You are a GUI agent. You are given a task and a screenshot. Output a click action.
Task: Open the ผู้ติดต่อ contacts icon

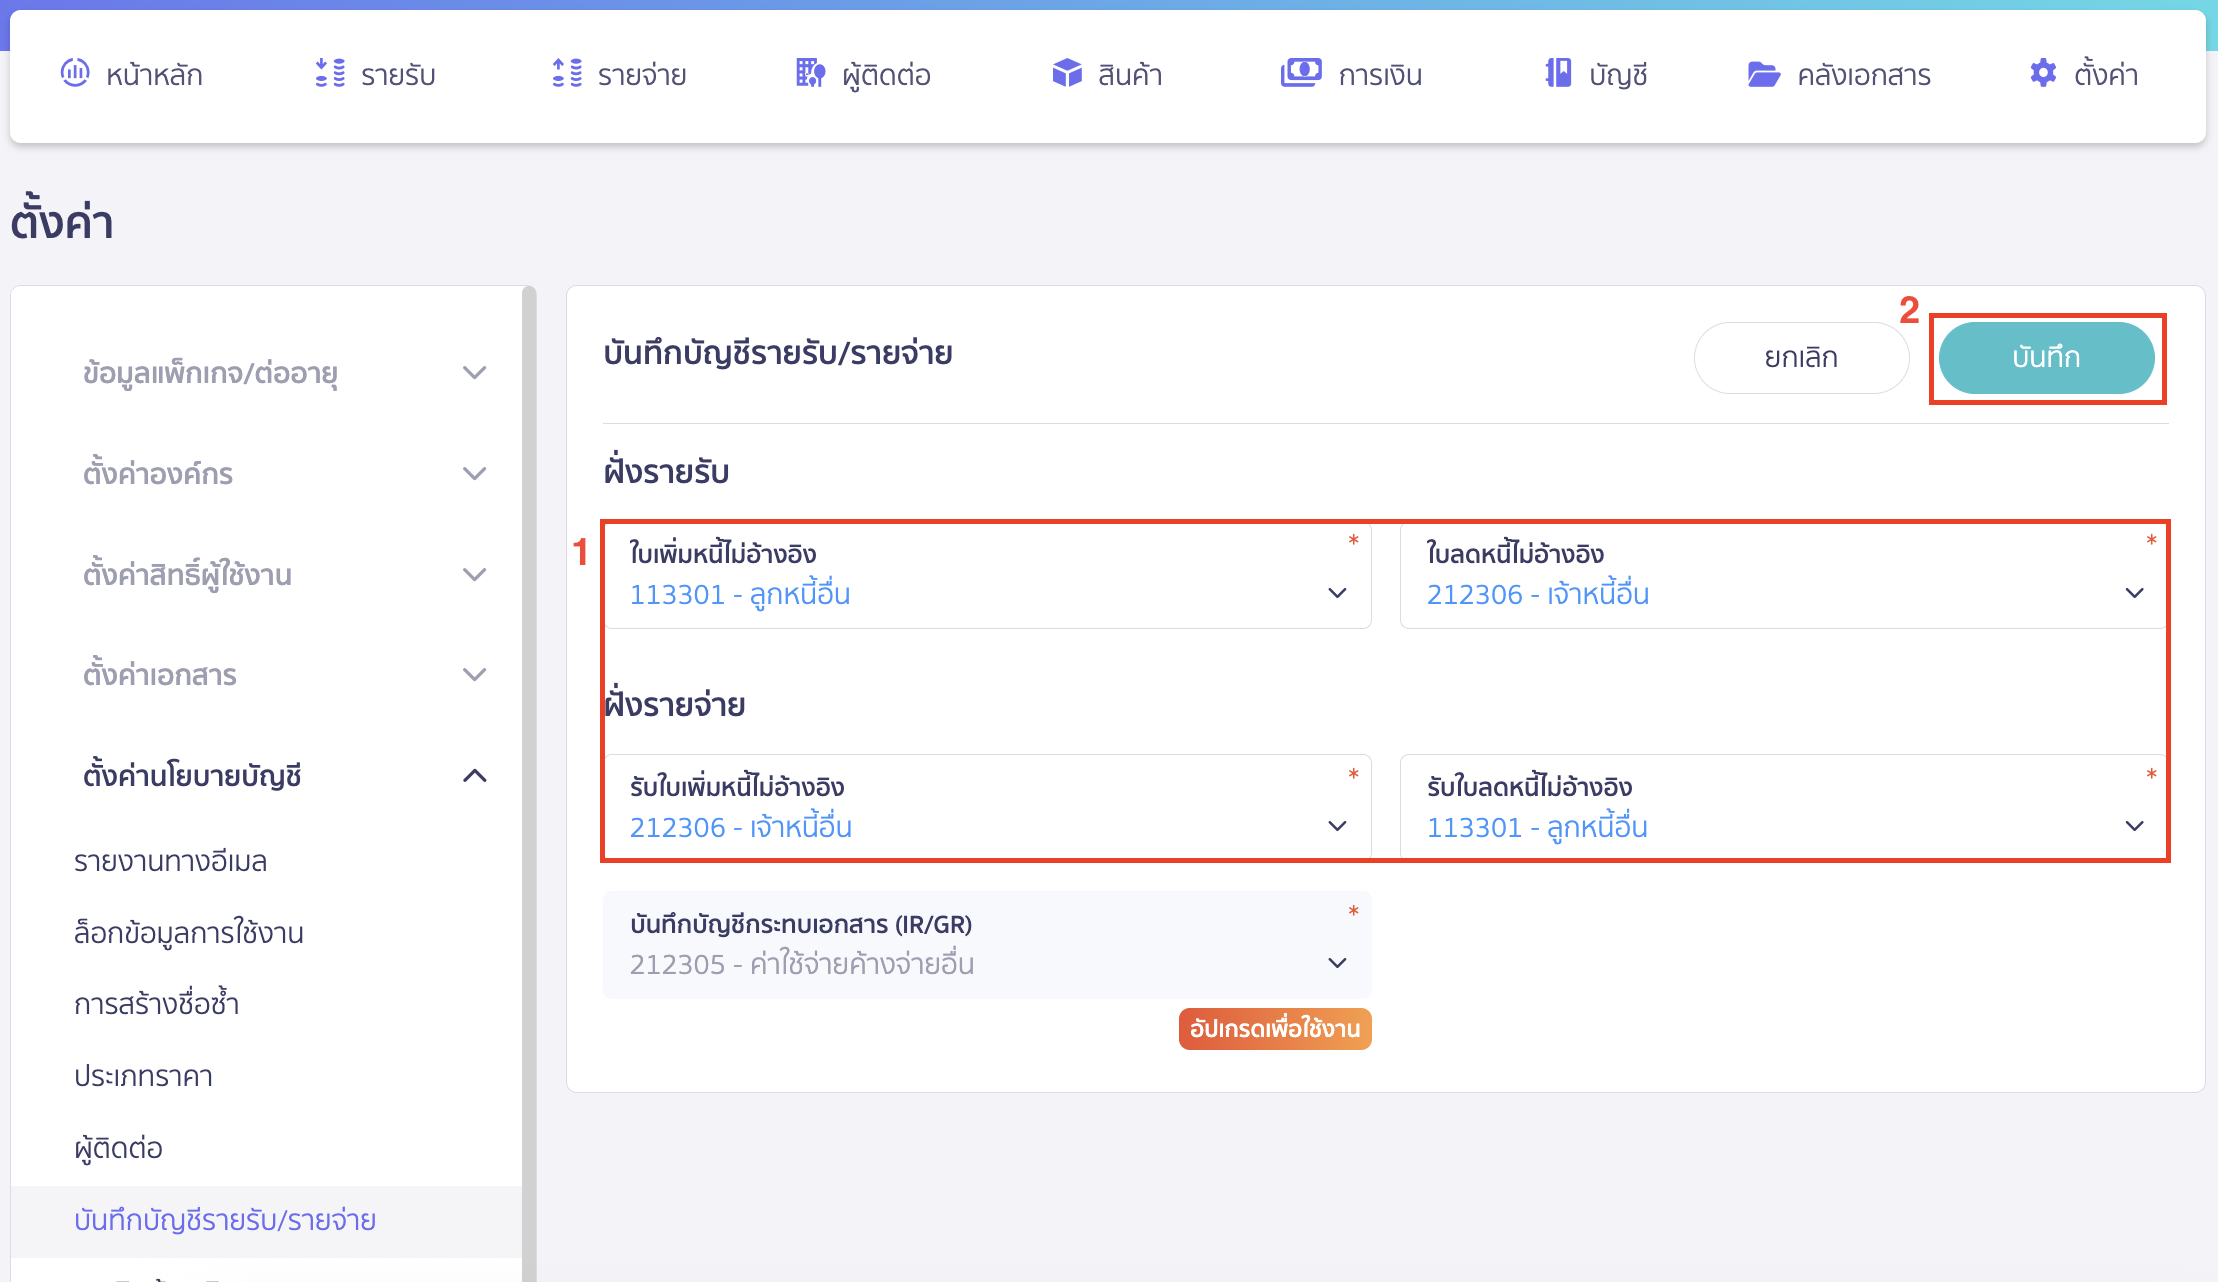tap(810, 73)
